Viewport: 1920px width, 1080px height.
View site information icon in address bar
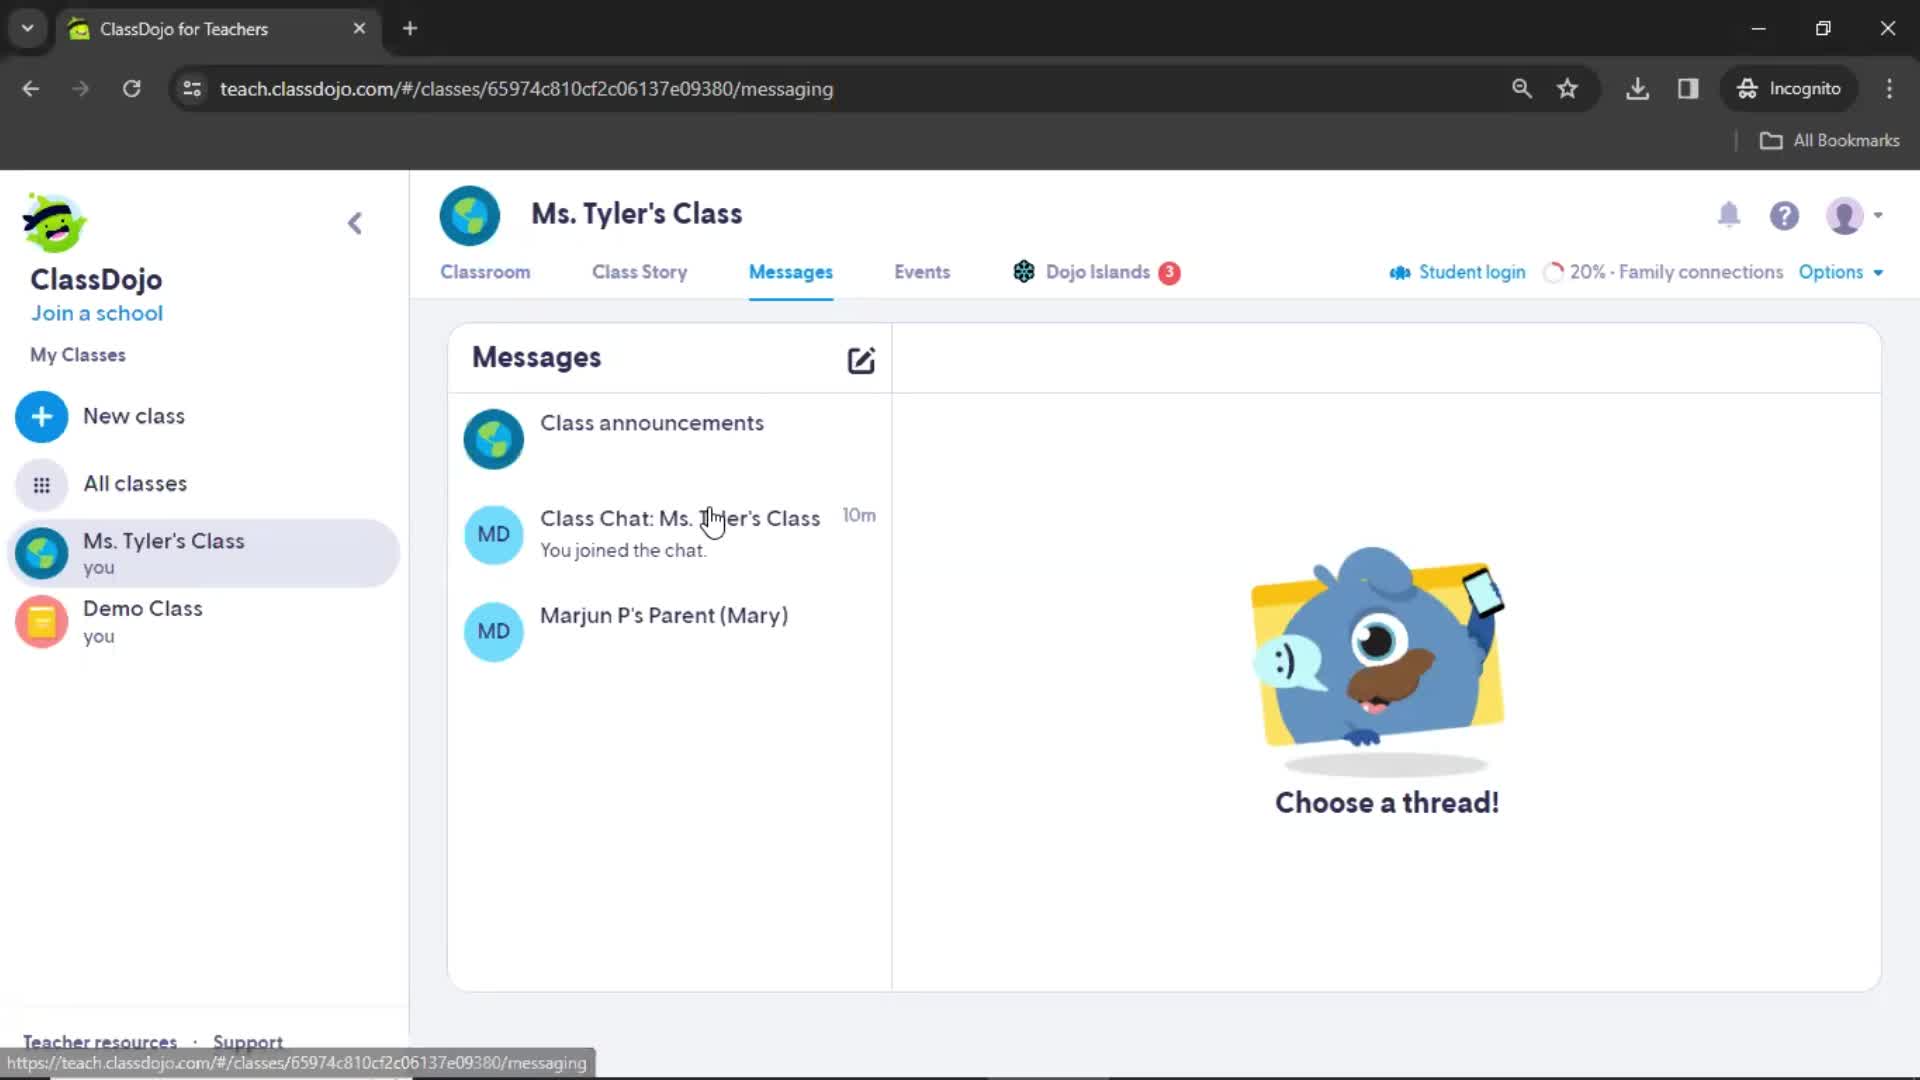(192, 89)
